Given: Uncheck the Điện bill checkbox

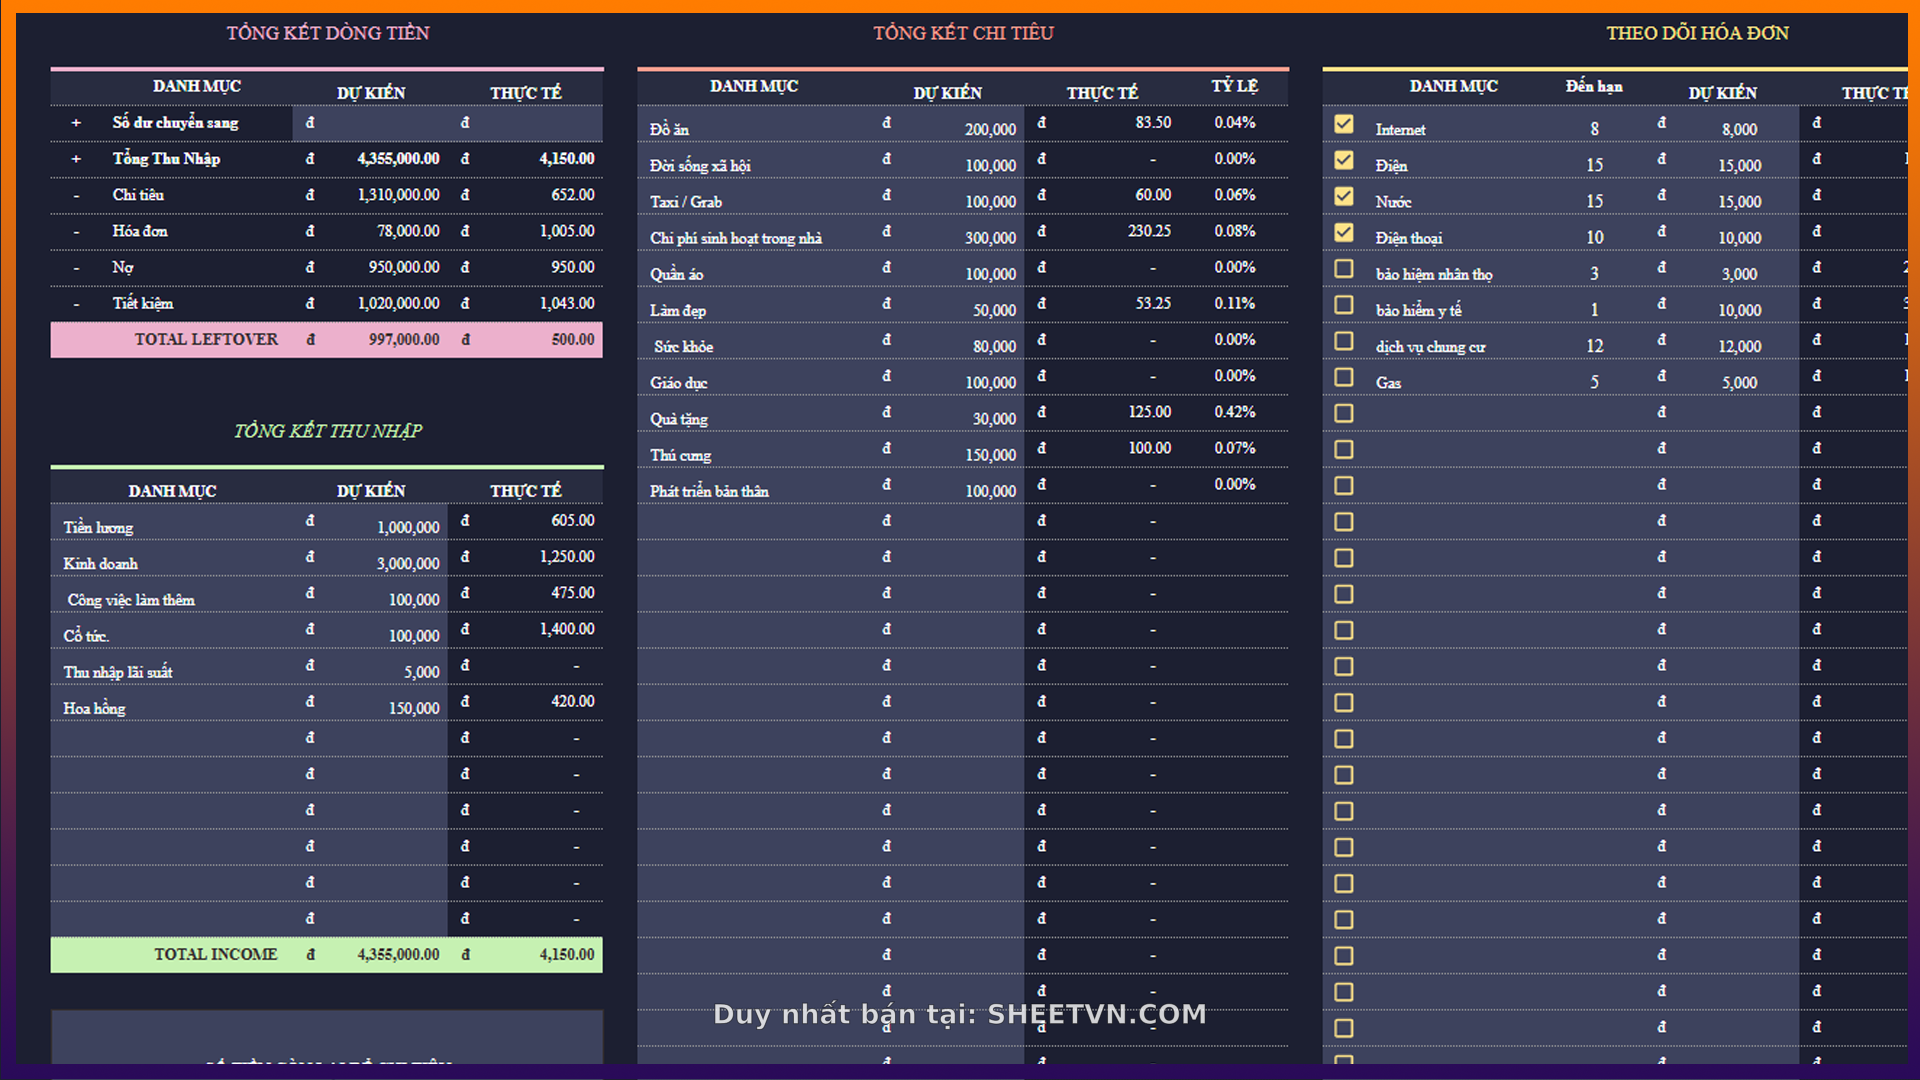Looking at the screenshot, I should pyautogui.click(x=1344, y=160).
